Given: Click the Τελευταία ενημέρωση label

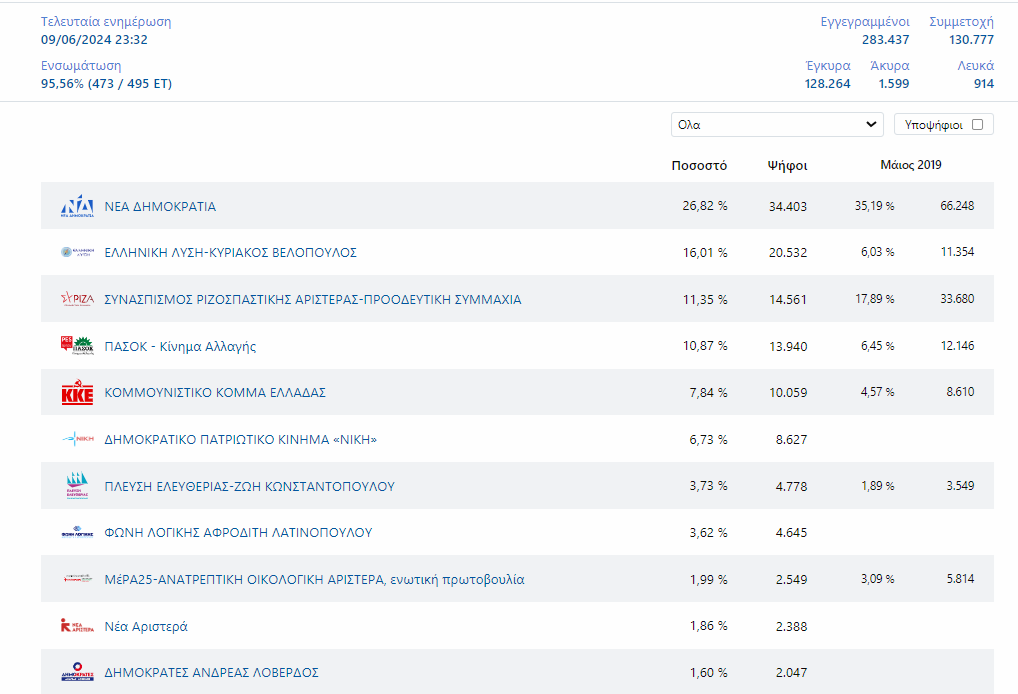Looking at the screenshot, I should coord(106,21).
